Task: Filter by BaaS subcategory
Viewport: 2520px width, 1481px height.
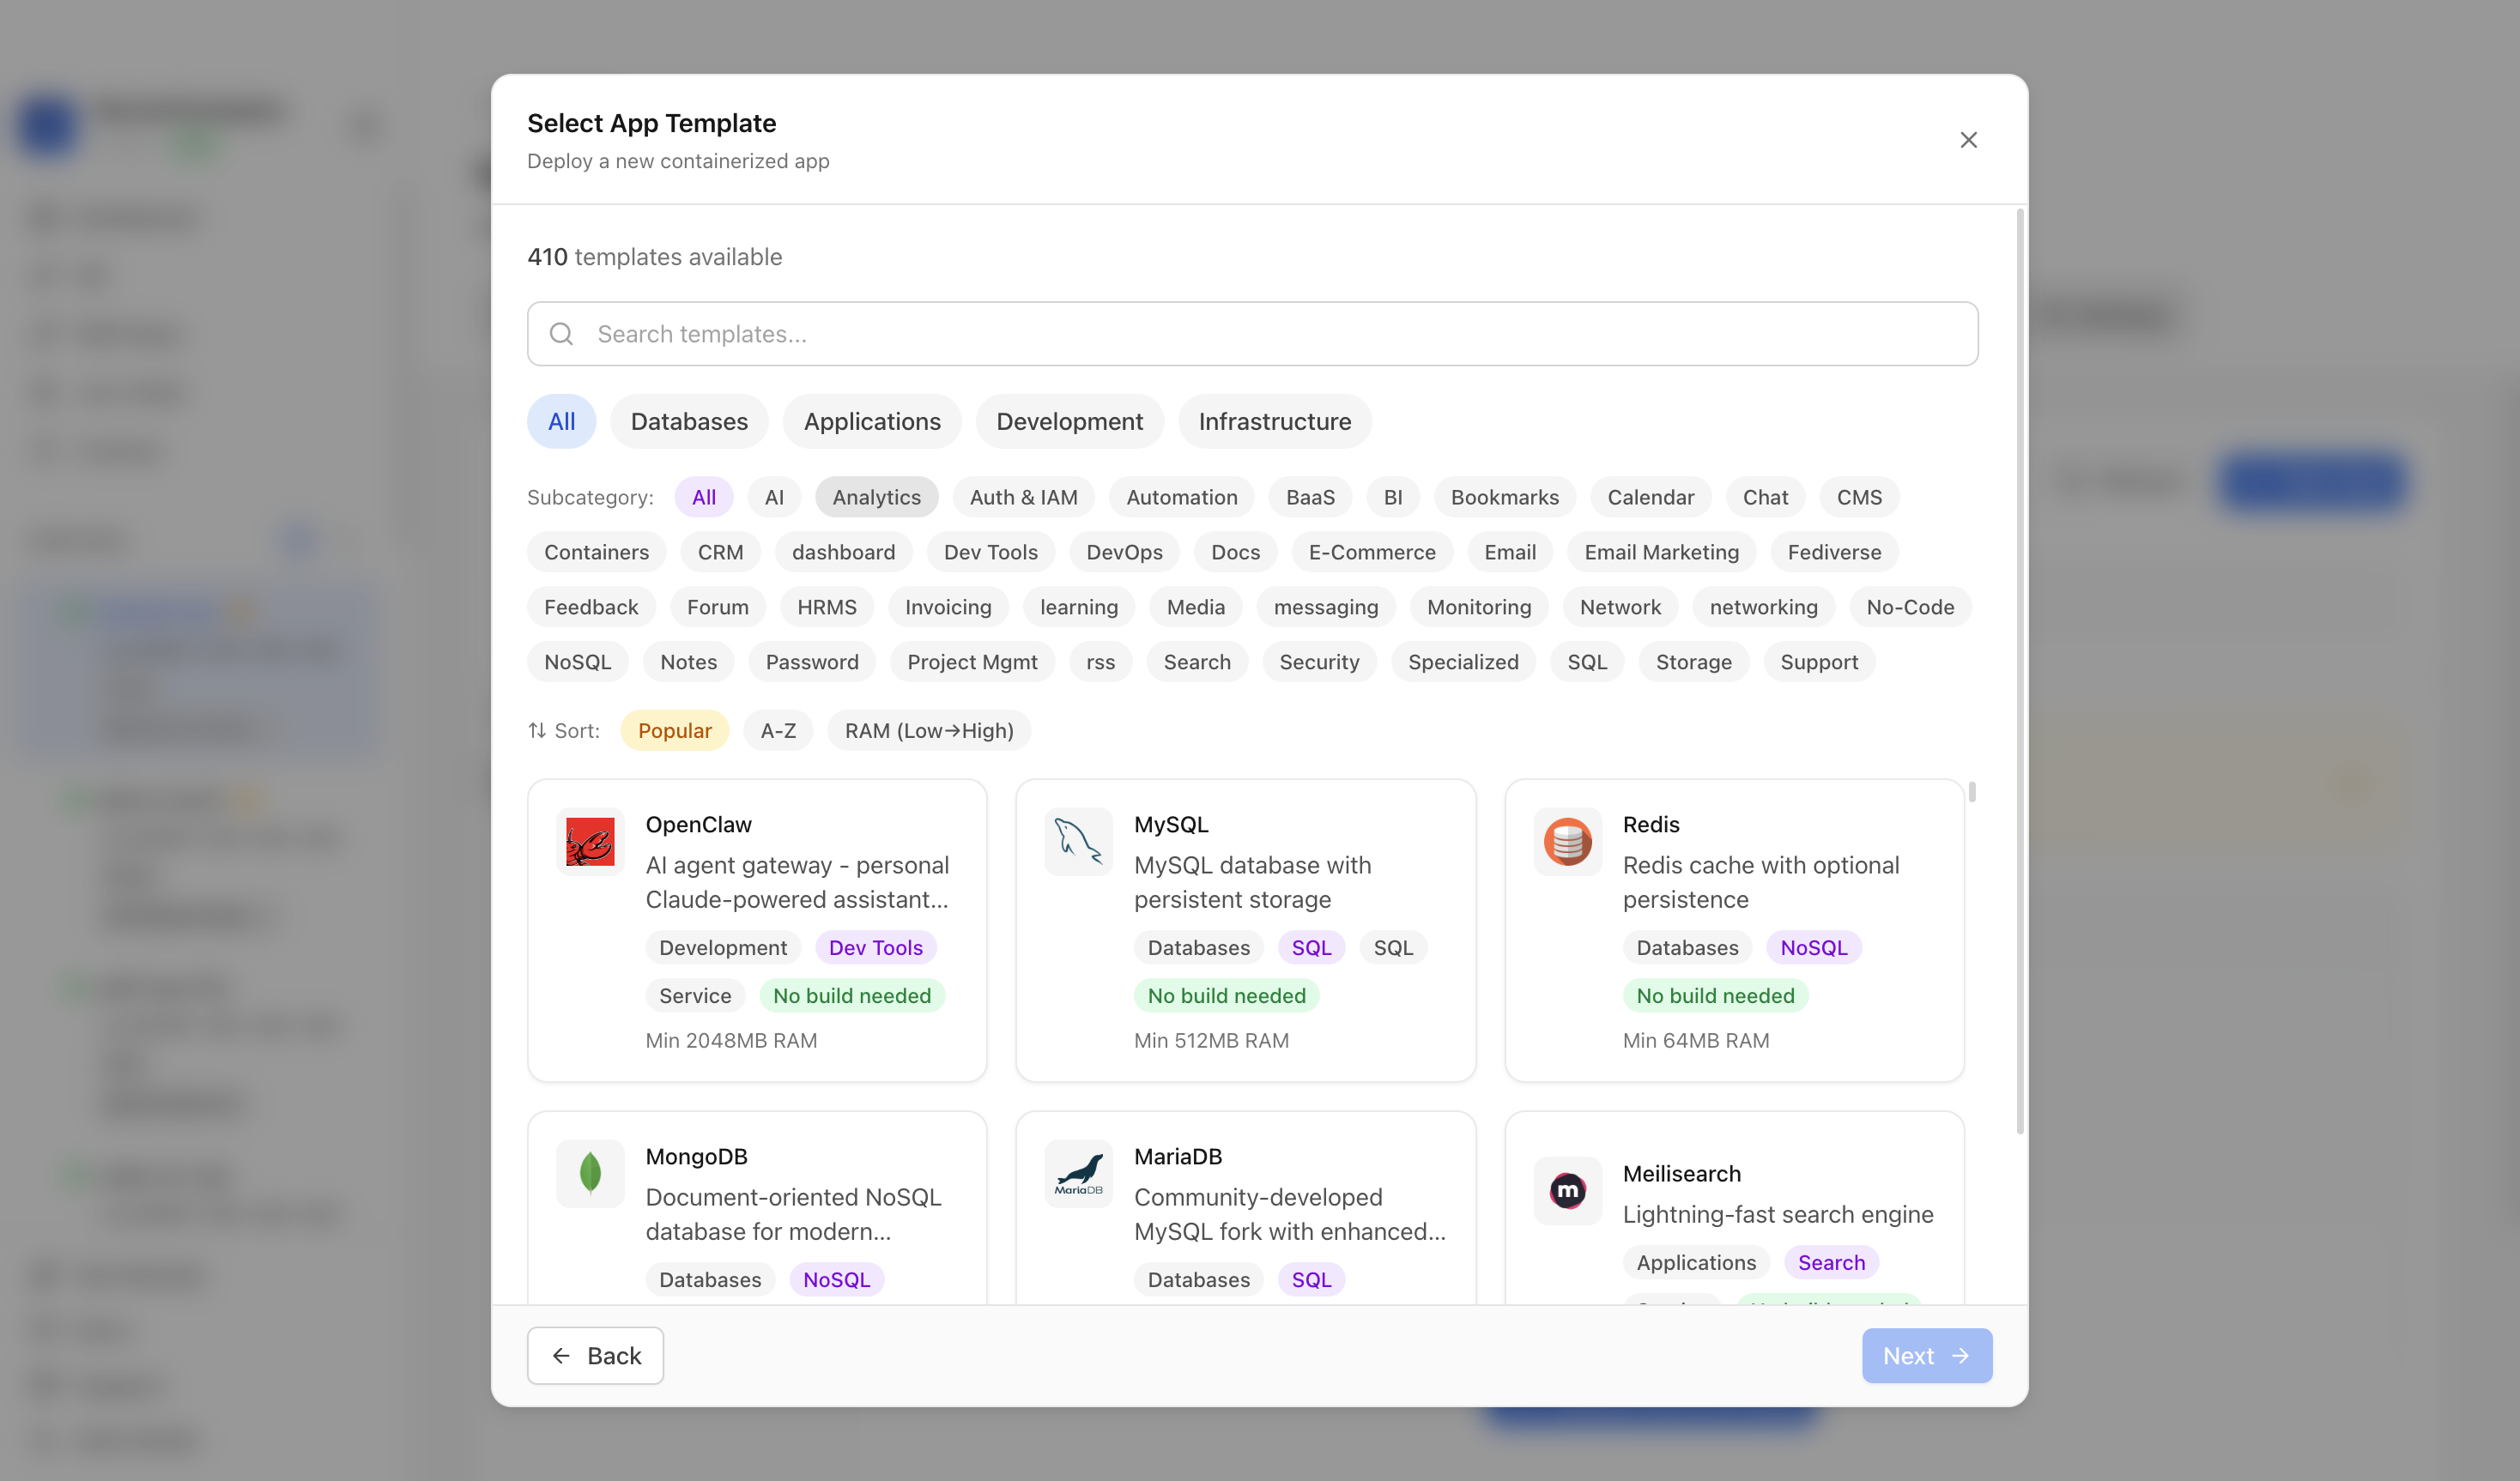Action: pos(1310,497)
